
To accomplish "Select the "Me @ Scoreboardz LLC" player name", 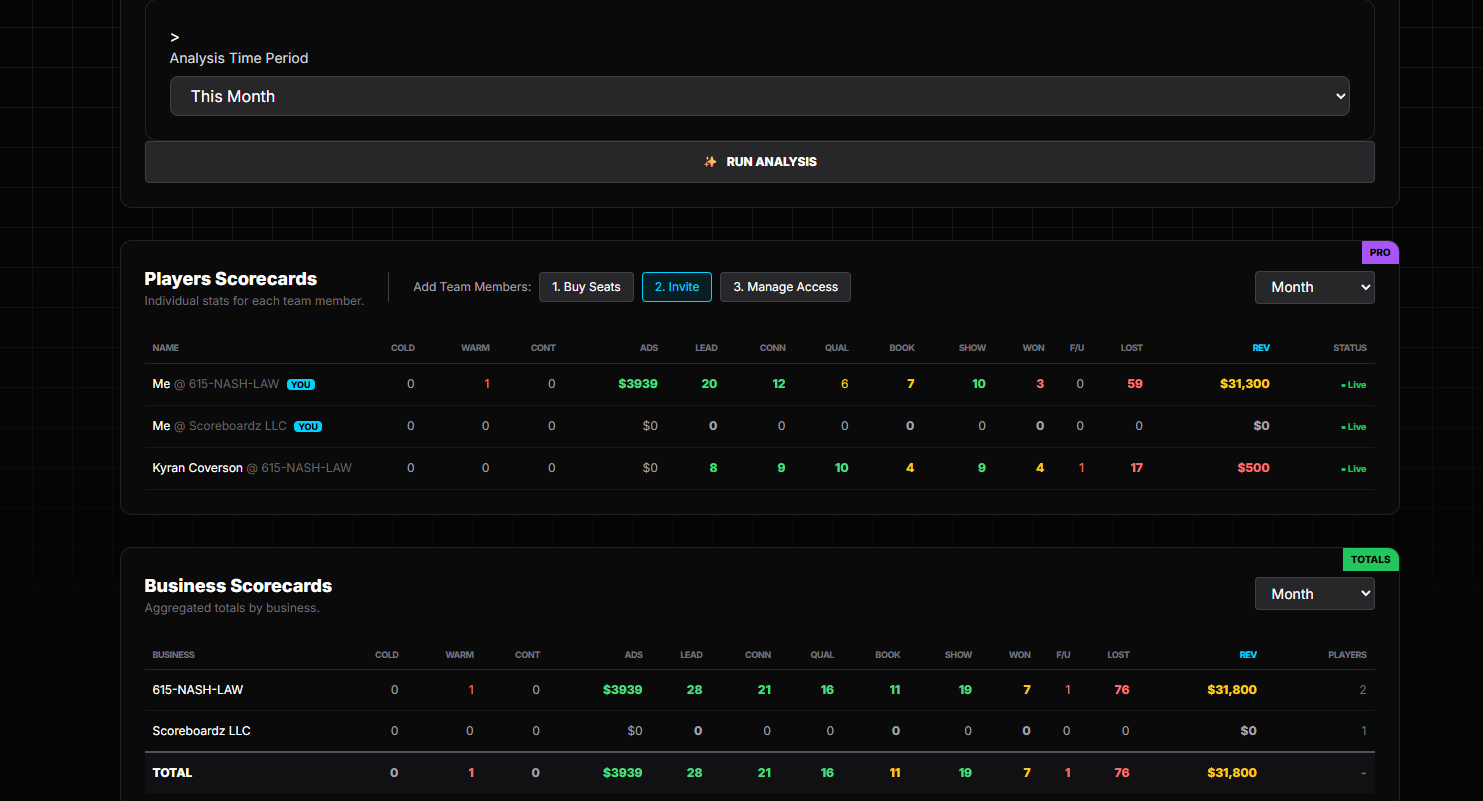I will click(x=219, y=426).
